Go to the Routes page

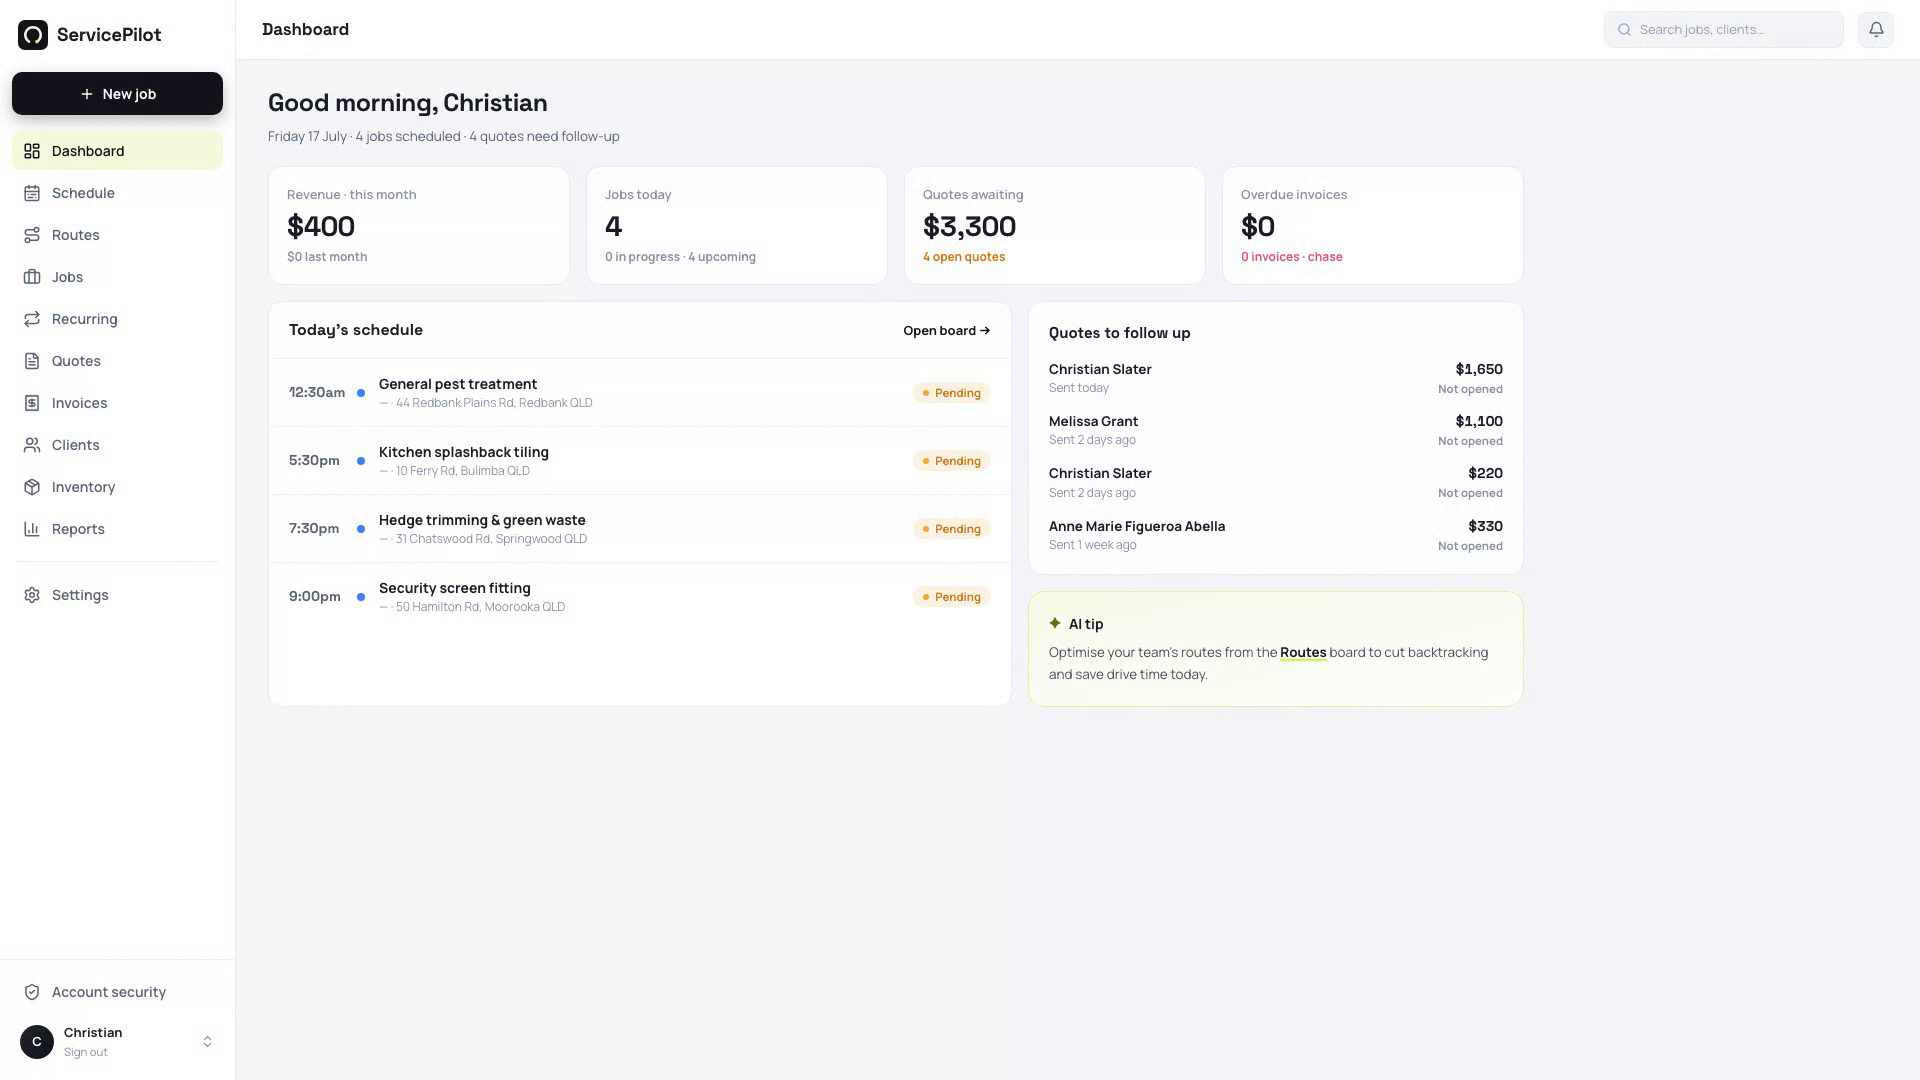(x=117, y=235)
